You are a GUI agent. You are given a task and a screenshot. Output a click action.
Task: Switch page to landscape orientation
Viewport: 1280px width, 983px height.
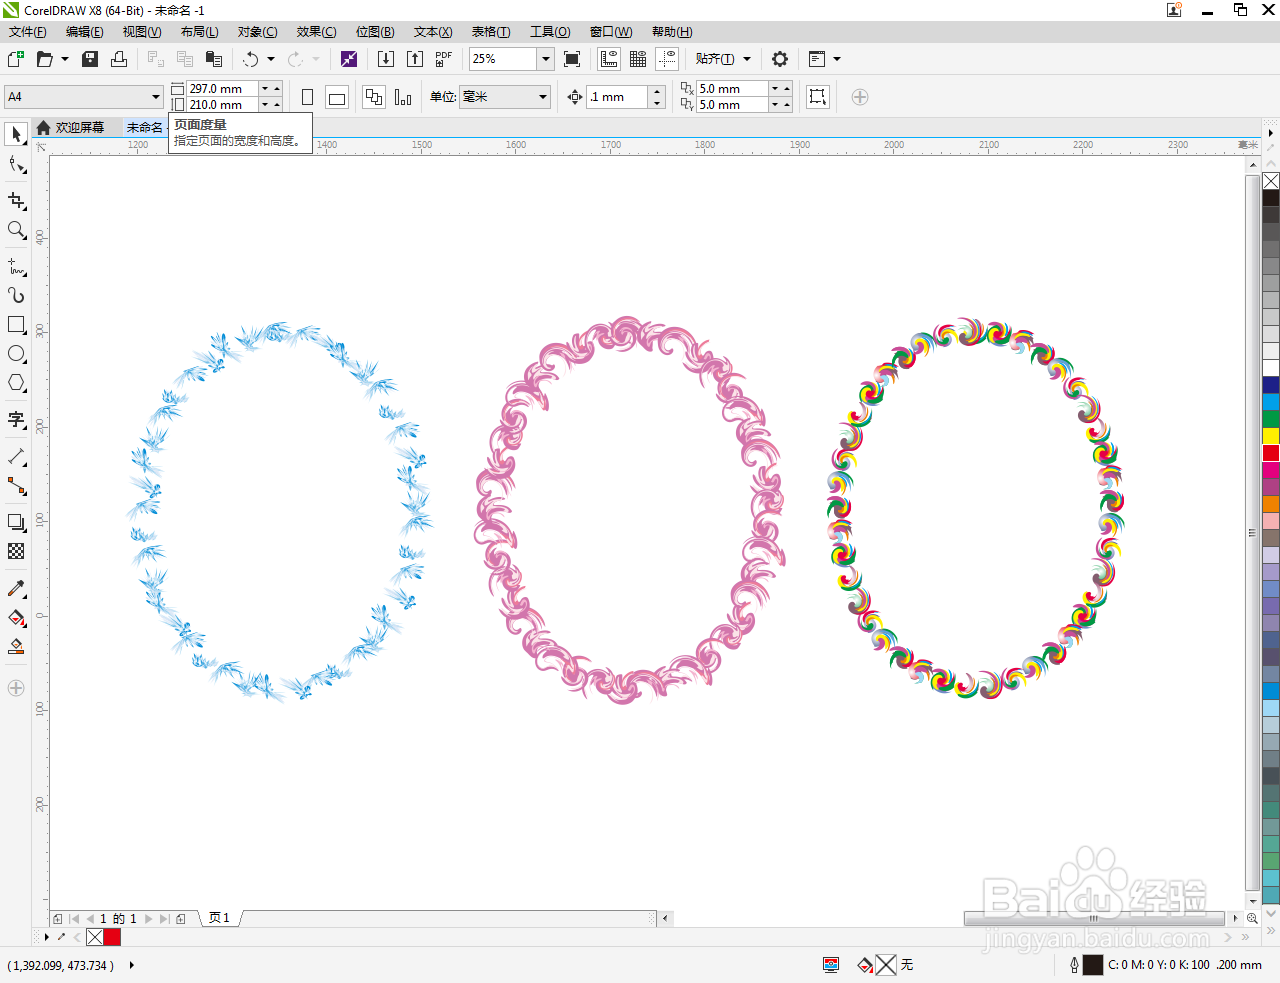pos(337,97)
